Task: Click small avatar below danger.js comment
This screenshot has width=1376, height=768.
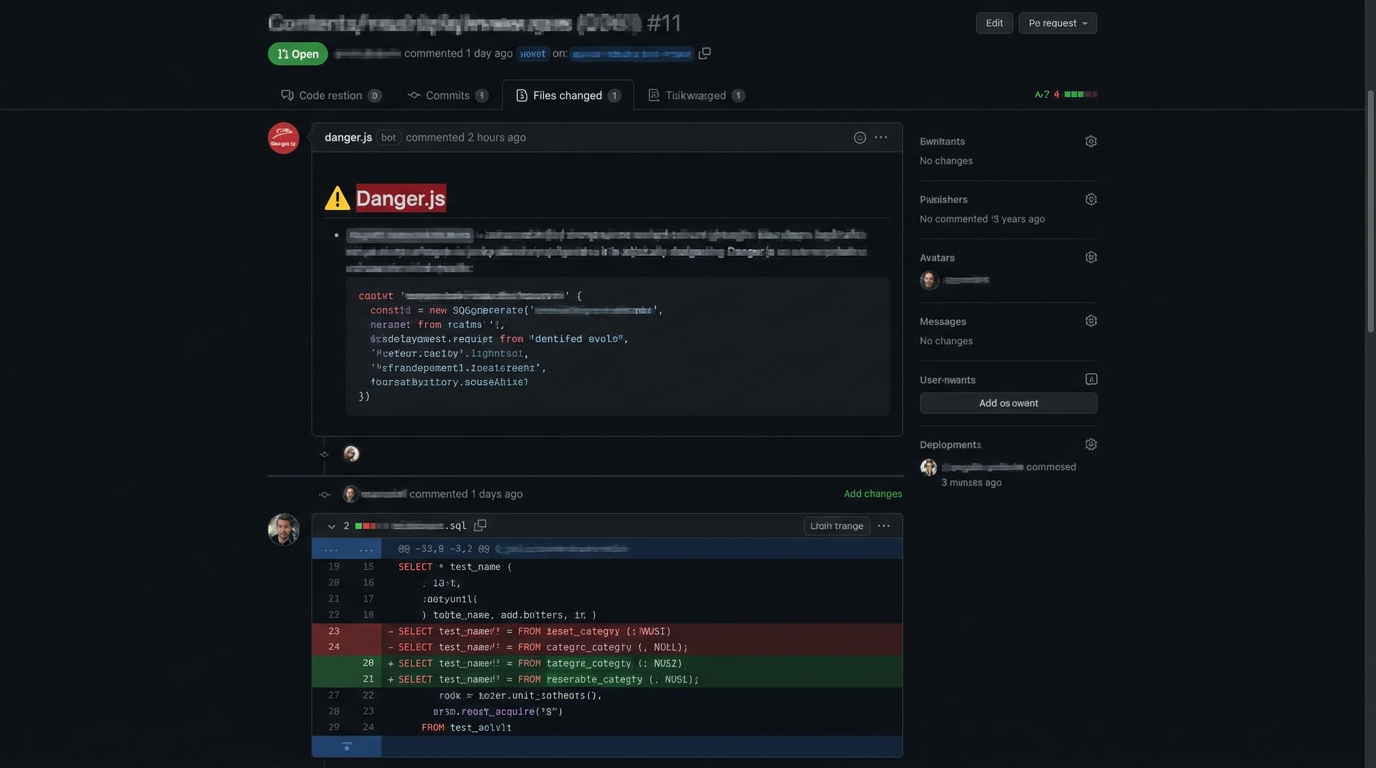Action: pos(351,454)
